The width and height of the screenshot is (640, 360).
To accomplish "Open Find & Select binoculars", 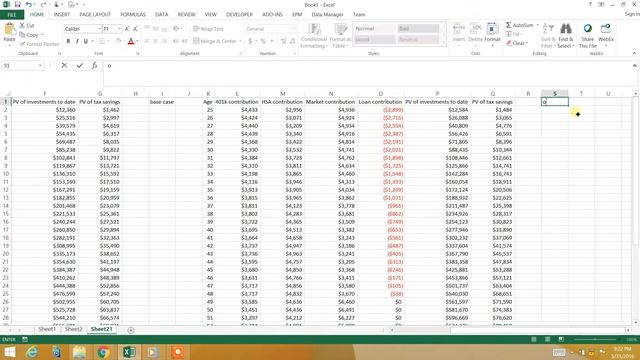I will click(x=566, y=35).
